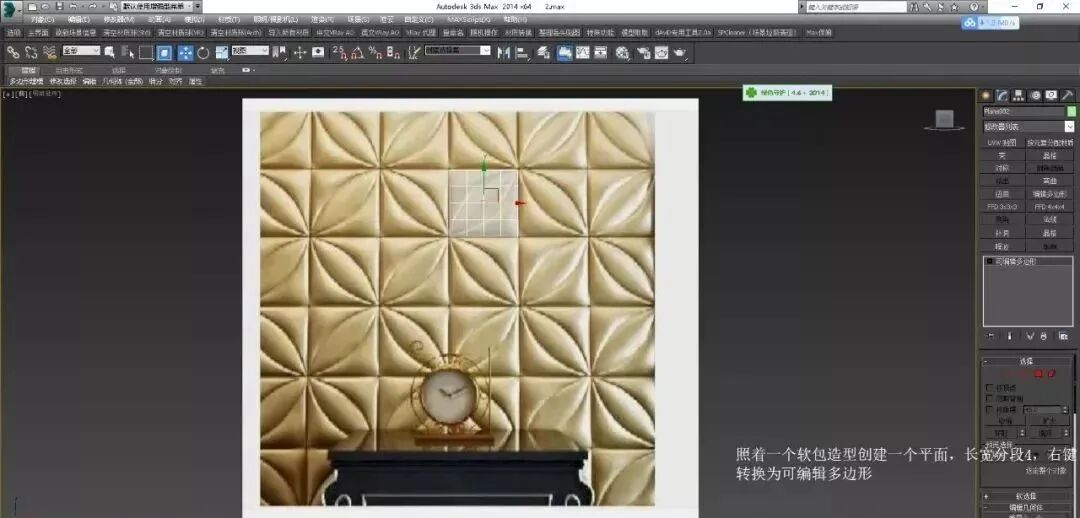The image size is (1080, 518).
Task: Open the 帮助(H) menu
Action: click(514, 19)
